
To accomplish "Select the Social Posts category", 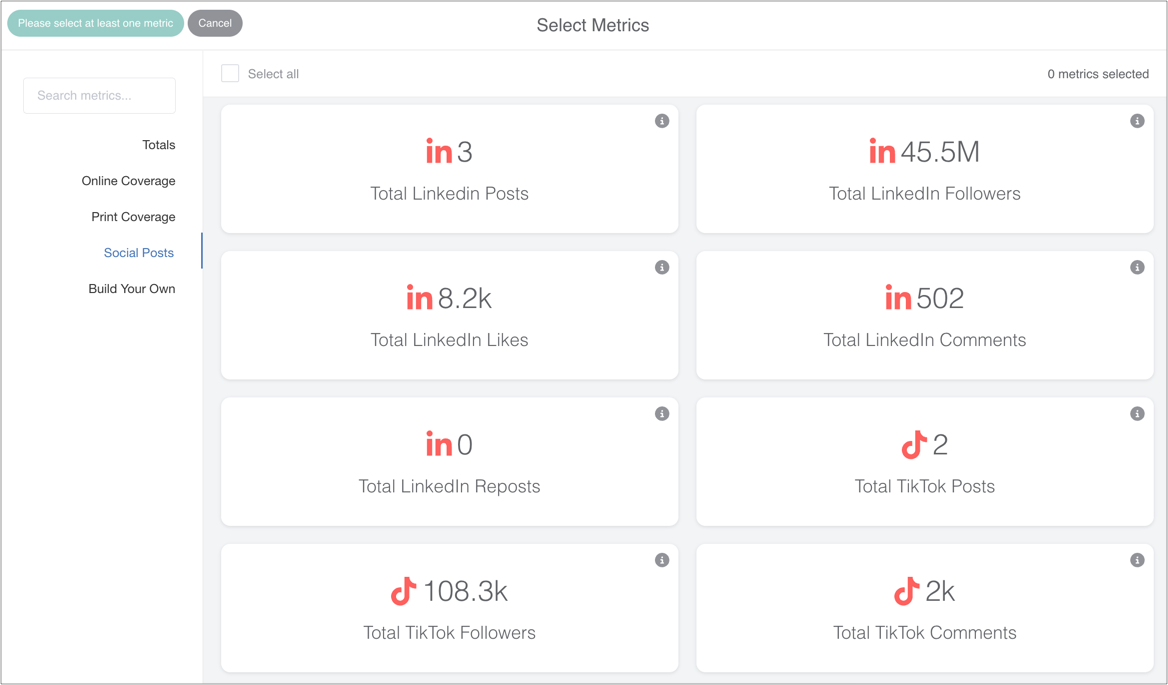I will pyautogui.click(x=138, y=253).
